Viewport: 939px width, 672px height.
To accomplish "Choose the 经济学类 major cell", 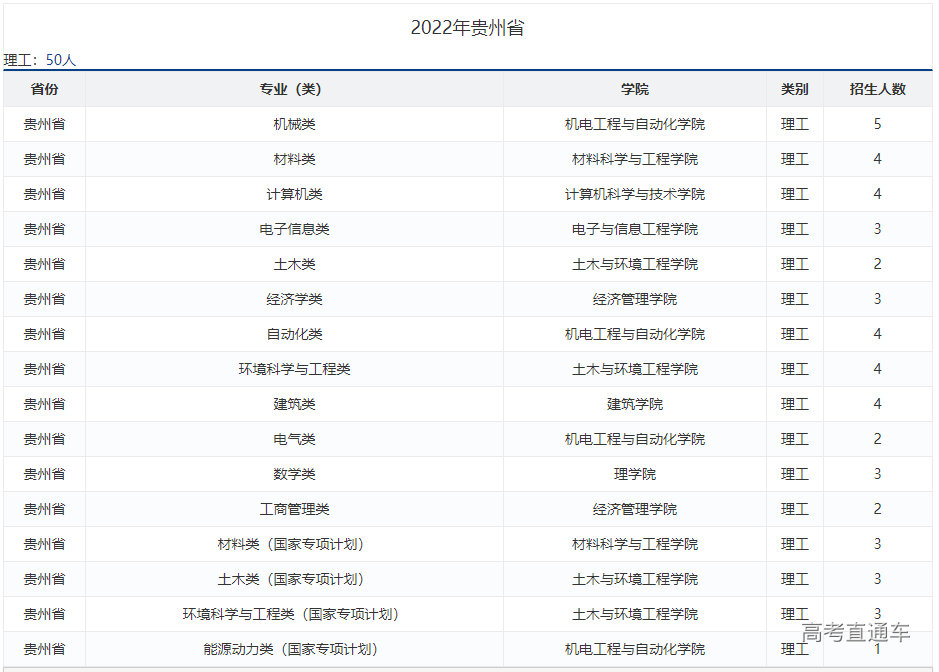I will (x=294, y=299).
